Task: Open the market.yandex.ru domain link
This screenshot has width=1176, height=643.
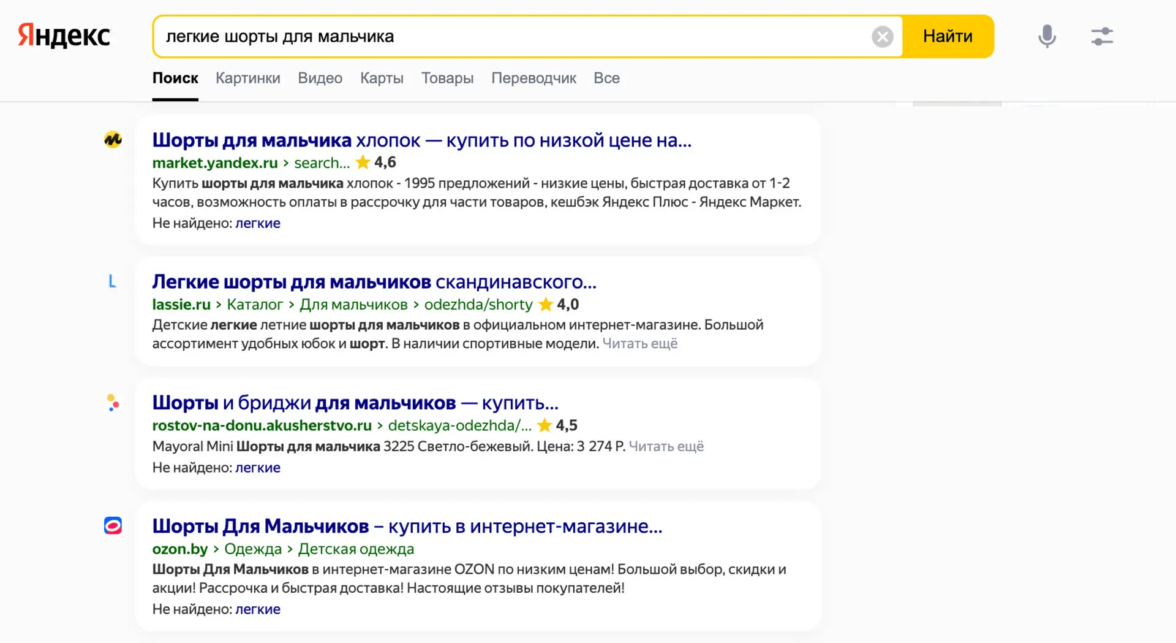Action: click(x=214, y=163)
